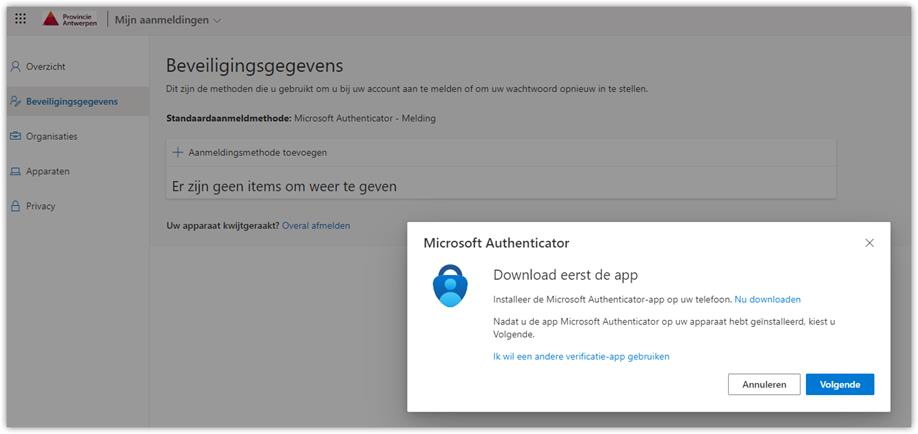Click the Provincie Antwerpen logo
The width and height of the screenshot is (918, 434).
[71, 19]
